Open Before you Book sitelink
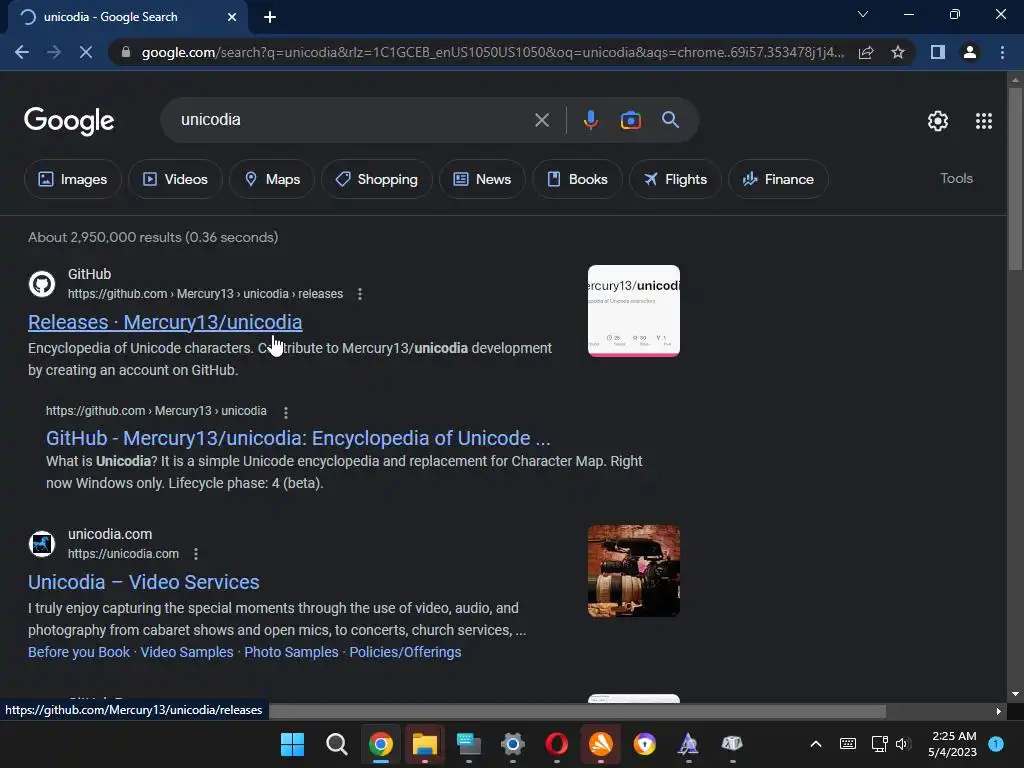 pos(79,652)
